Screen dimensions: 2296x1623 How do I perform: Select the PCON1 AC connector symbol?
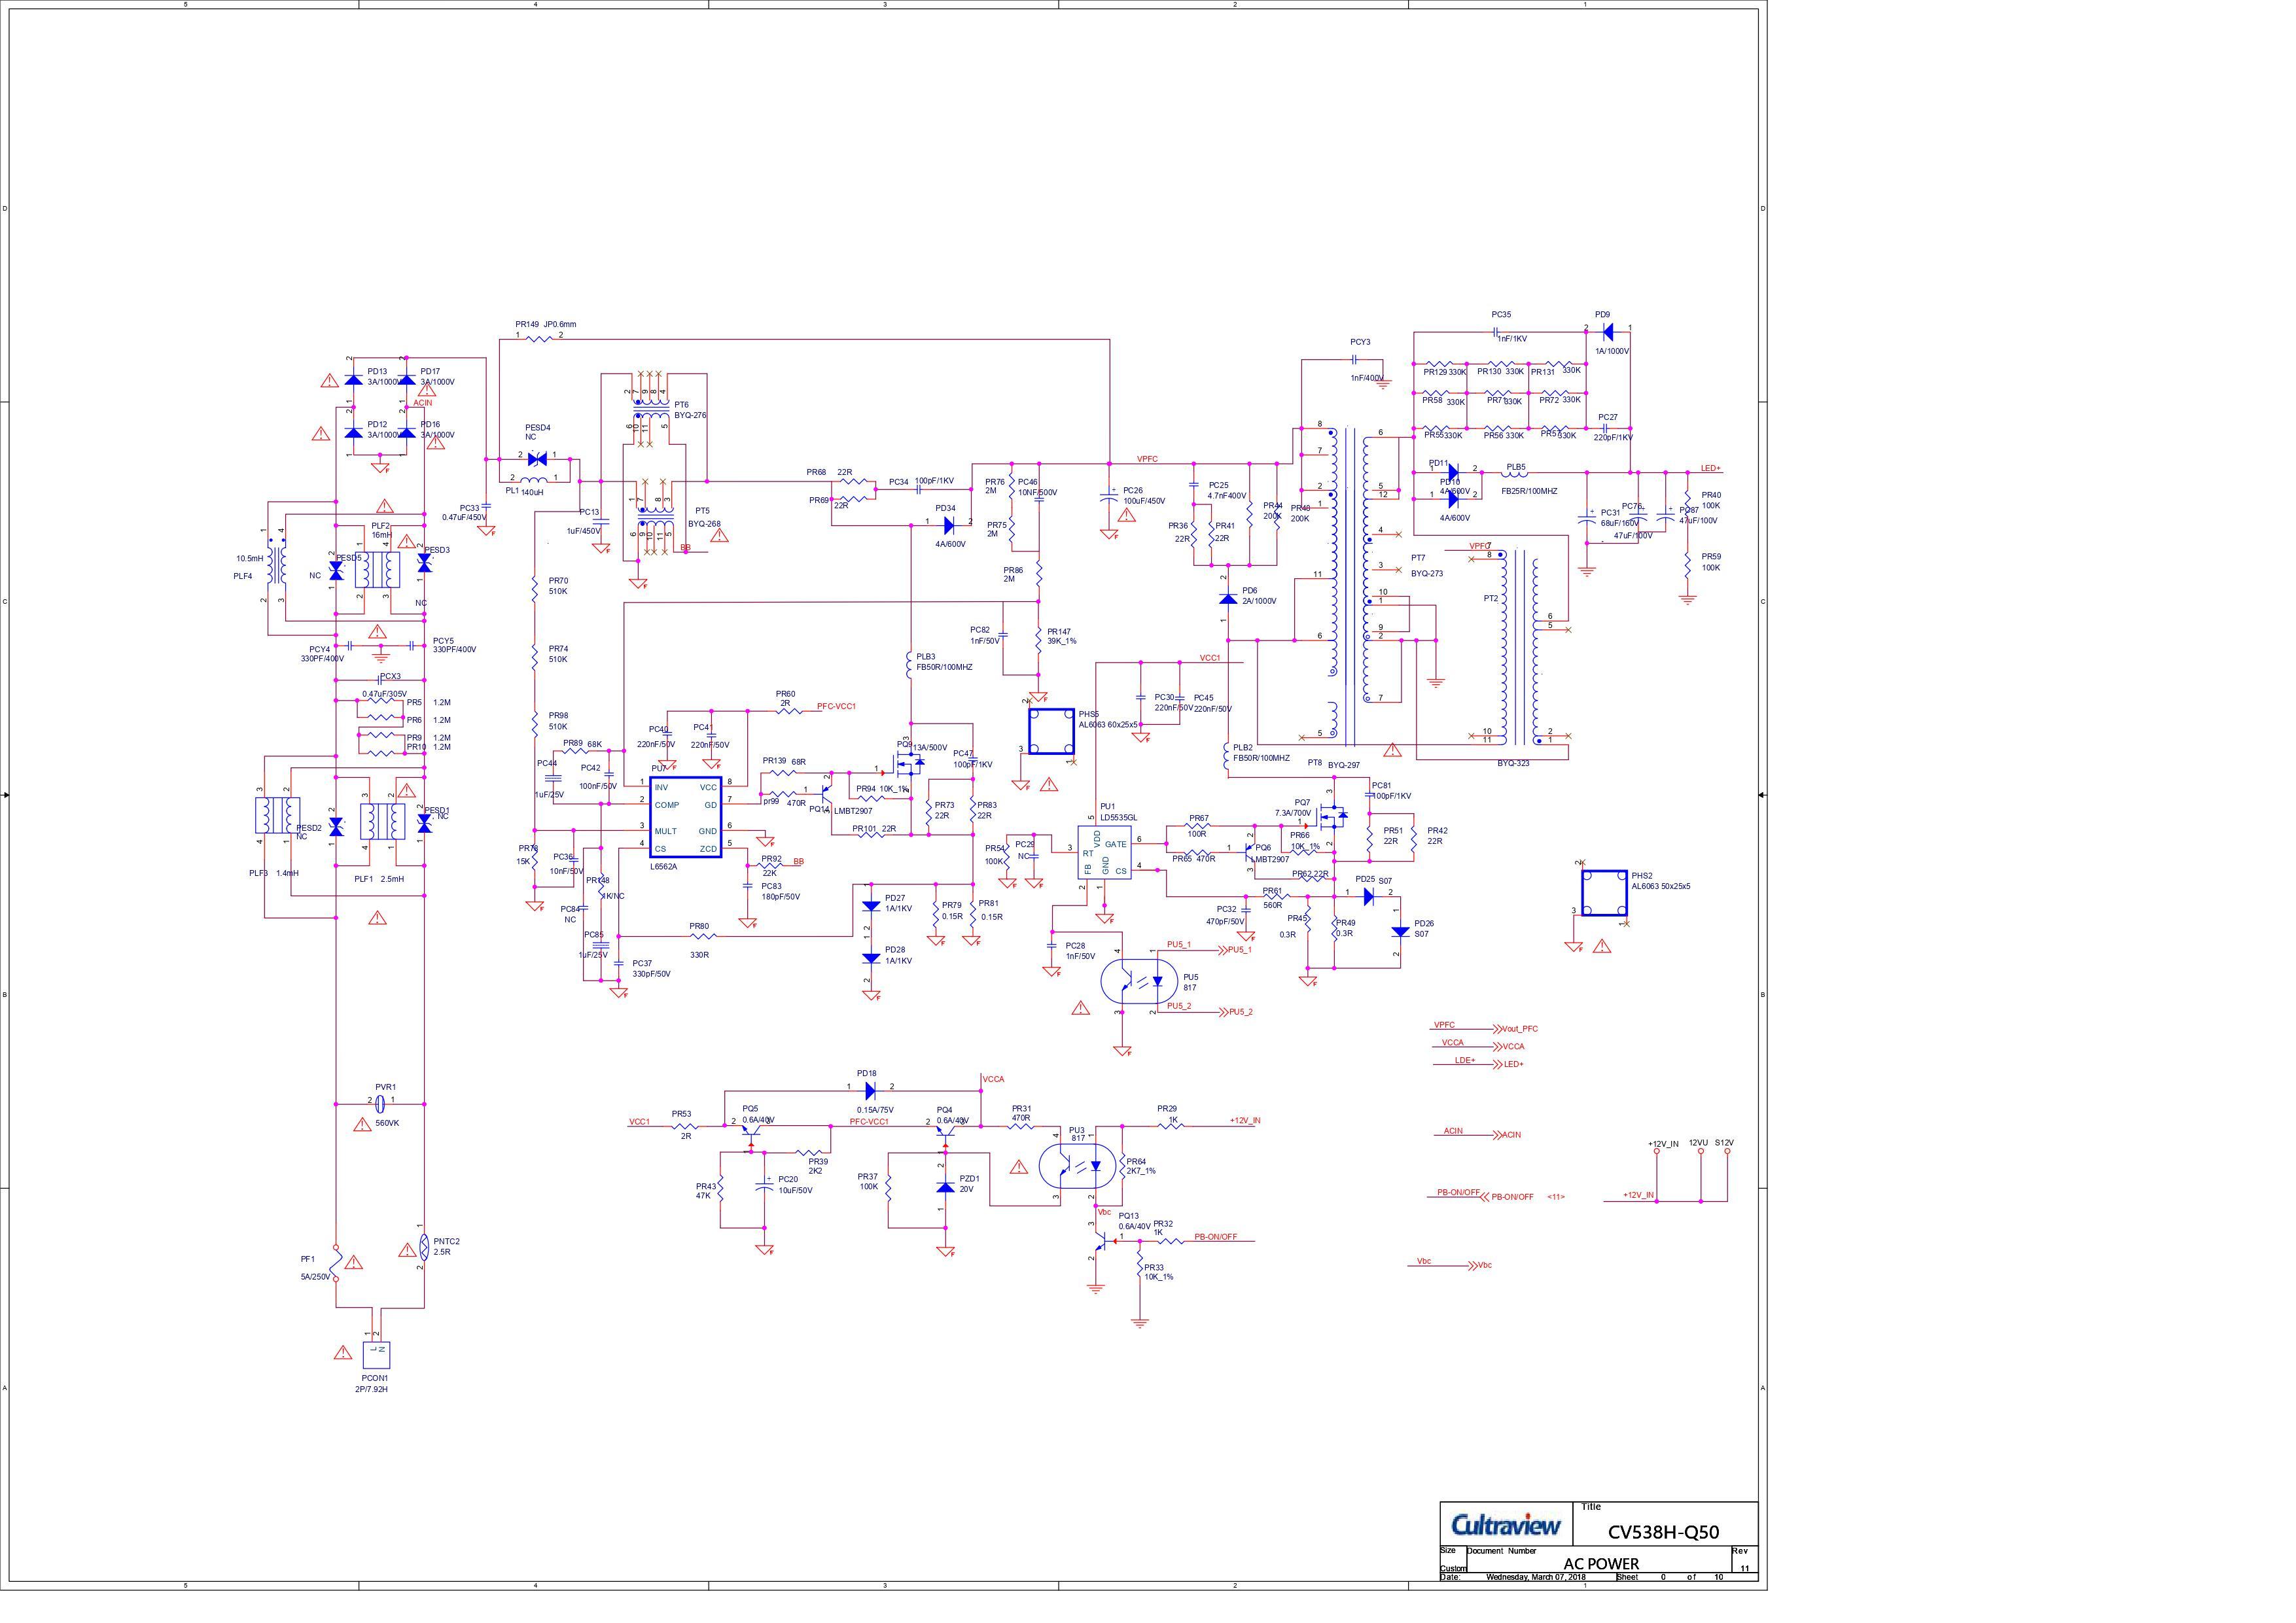(376, 1355)
